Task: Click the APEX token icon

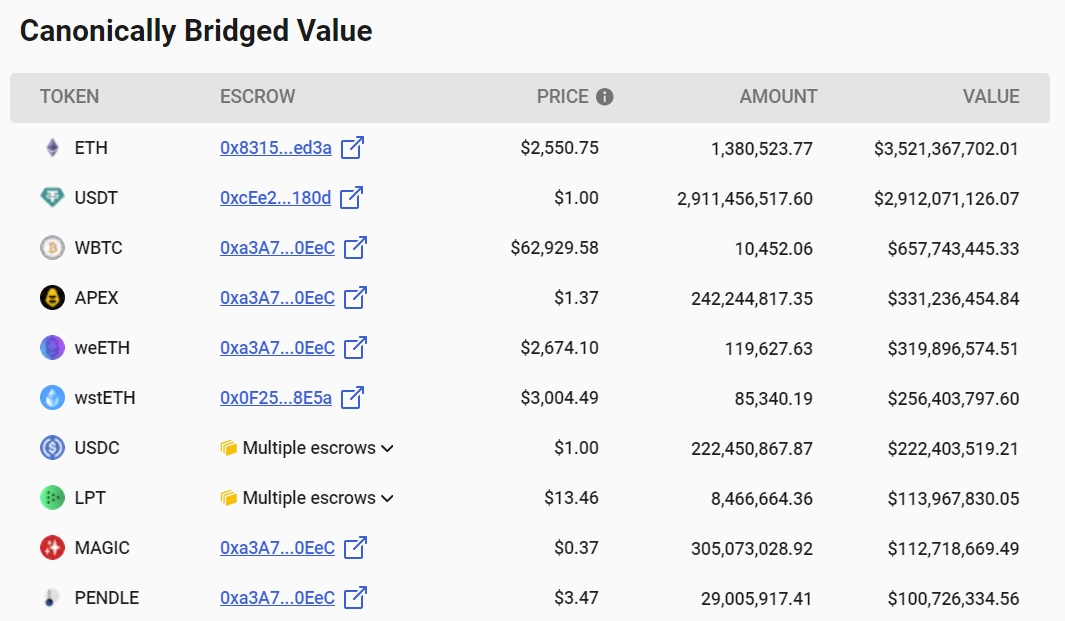Action: coord(52,298)
